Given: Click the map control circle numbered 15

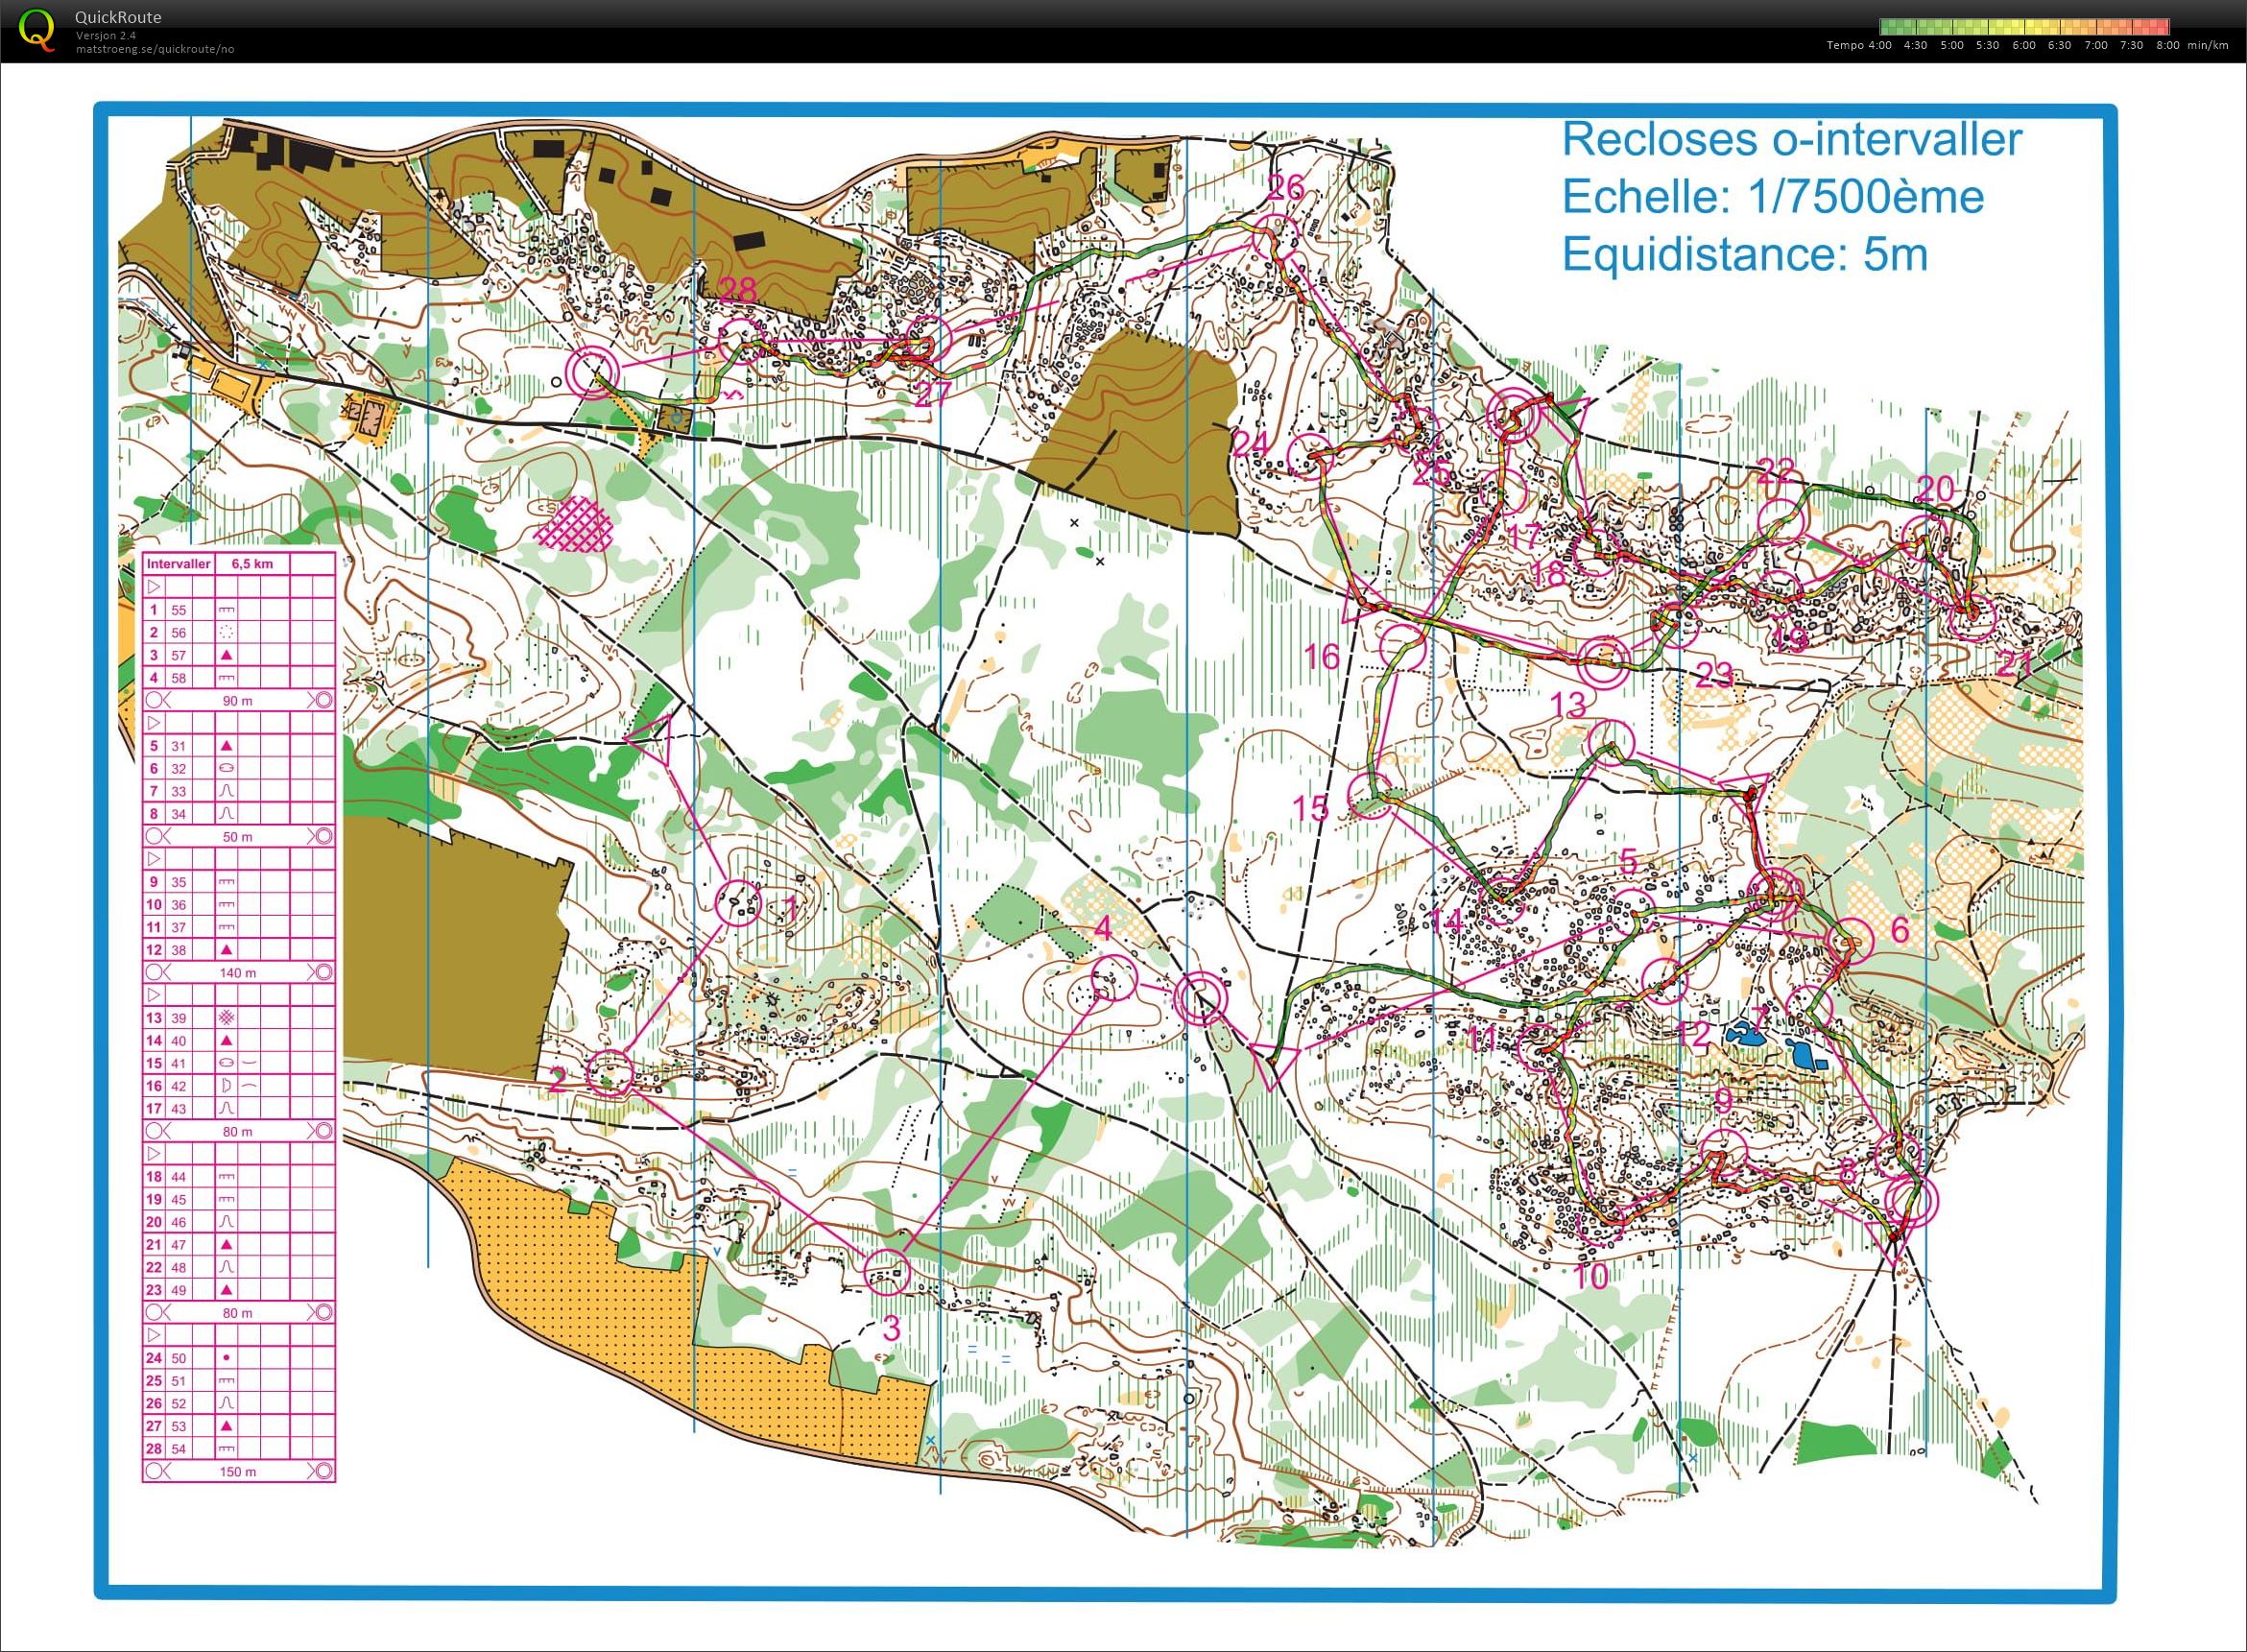Looking at the screenshot, I should tap(1370, 797).
